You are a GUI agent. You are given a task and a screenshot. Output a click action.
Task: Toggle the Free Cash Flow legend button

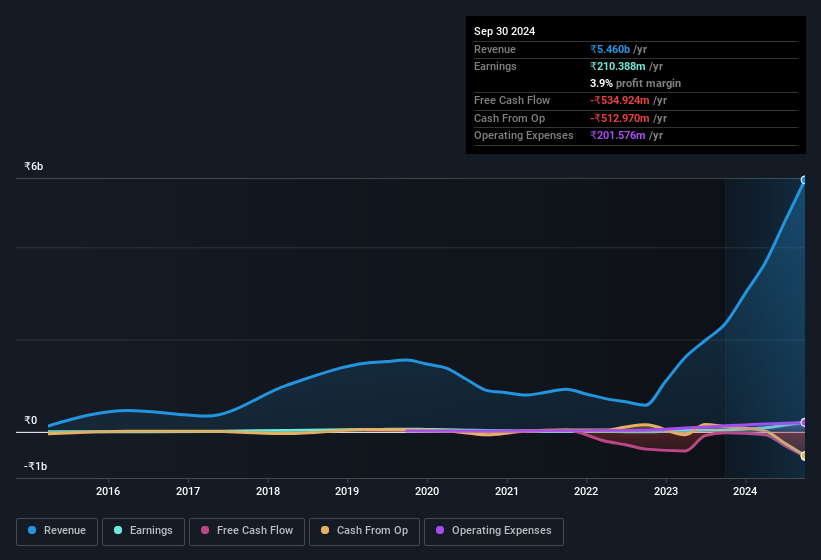click(247, 532)
